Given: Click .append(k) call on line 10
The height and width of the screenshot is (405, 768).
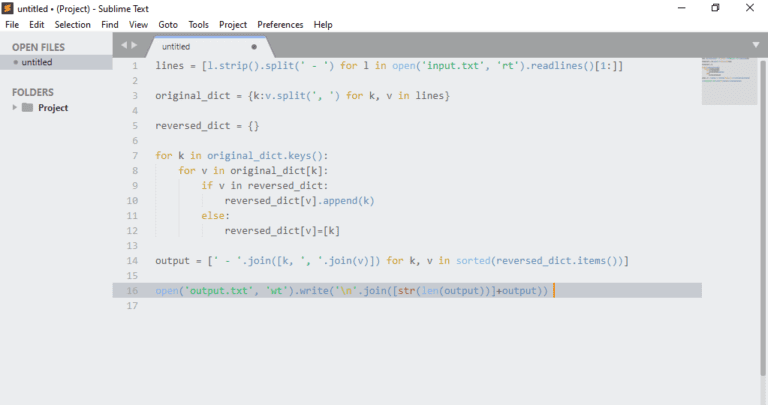Looking at the screenshot, I should [346, 201].
